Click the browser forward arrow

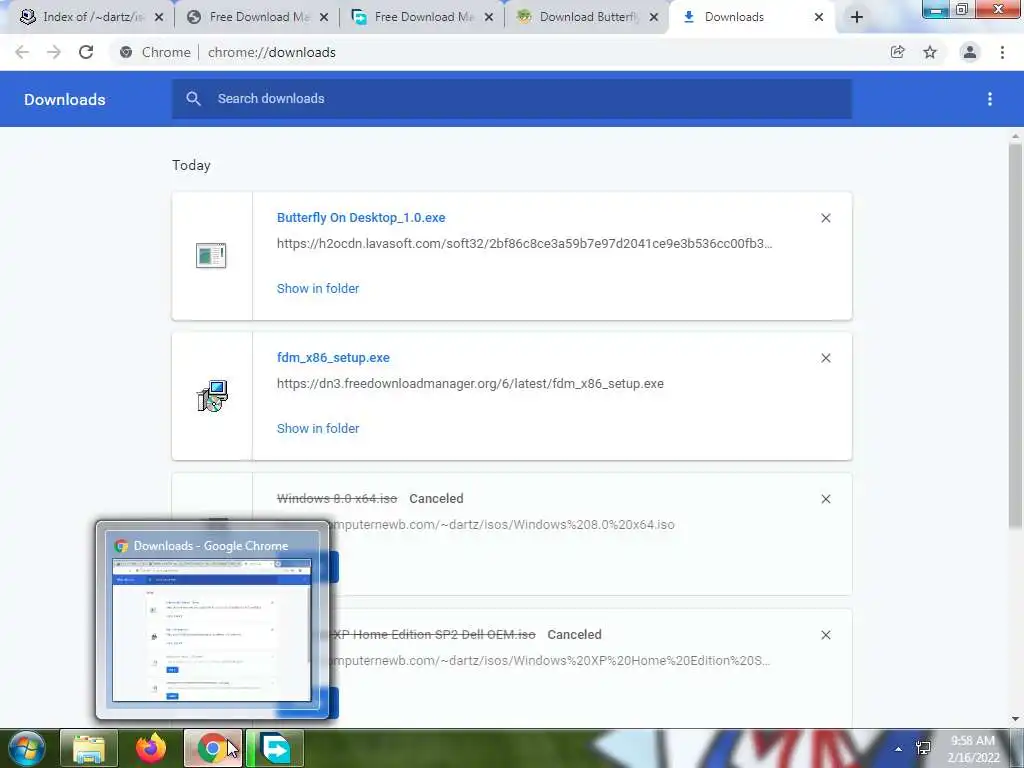[54, 52]
